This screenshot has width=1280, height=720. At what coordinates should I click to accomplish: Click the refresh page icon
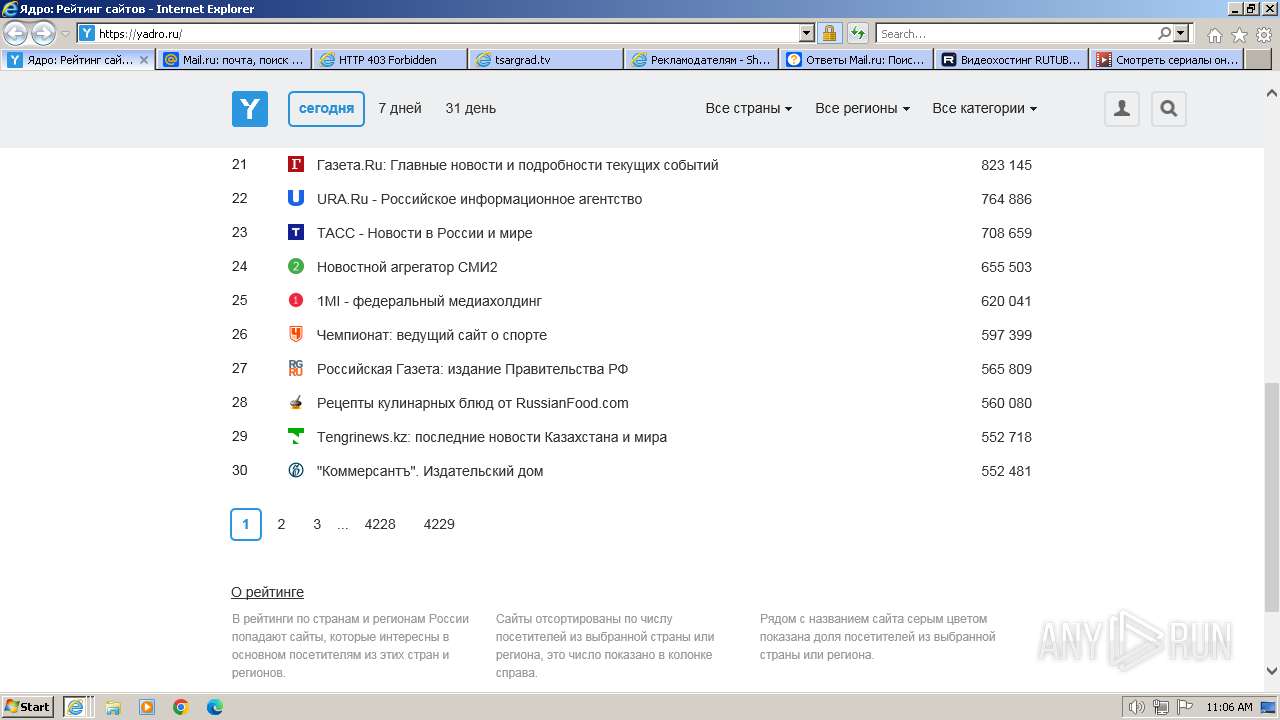point(858,33)
